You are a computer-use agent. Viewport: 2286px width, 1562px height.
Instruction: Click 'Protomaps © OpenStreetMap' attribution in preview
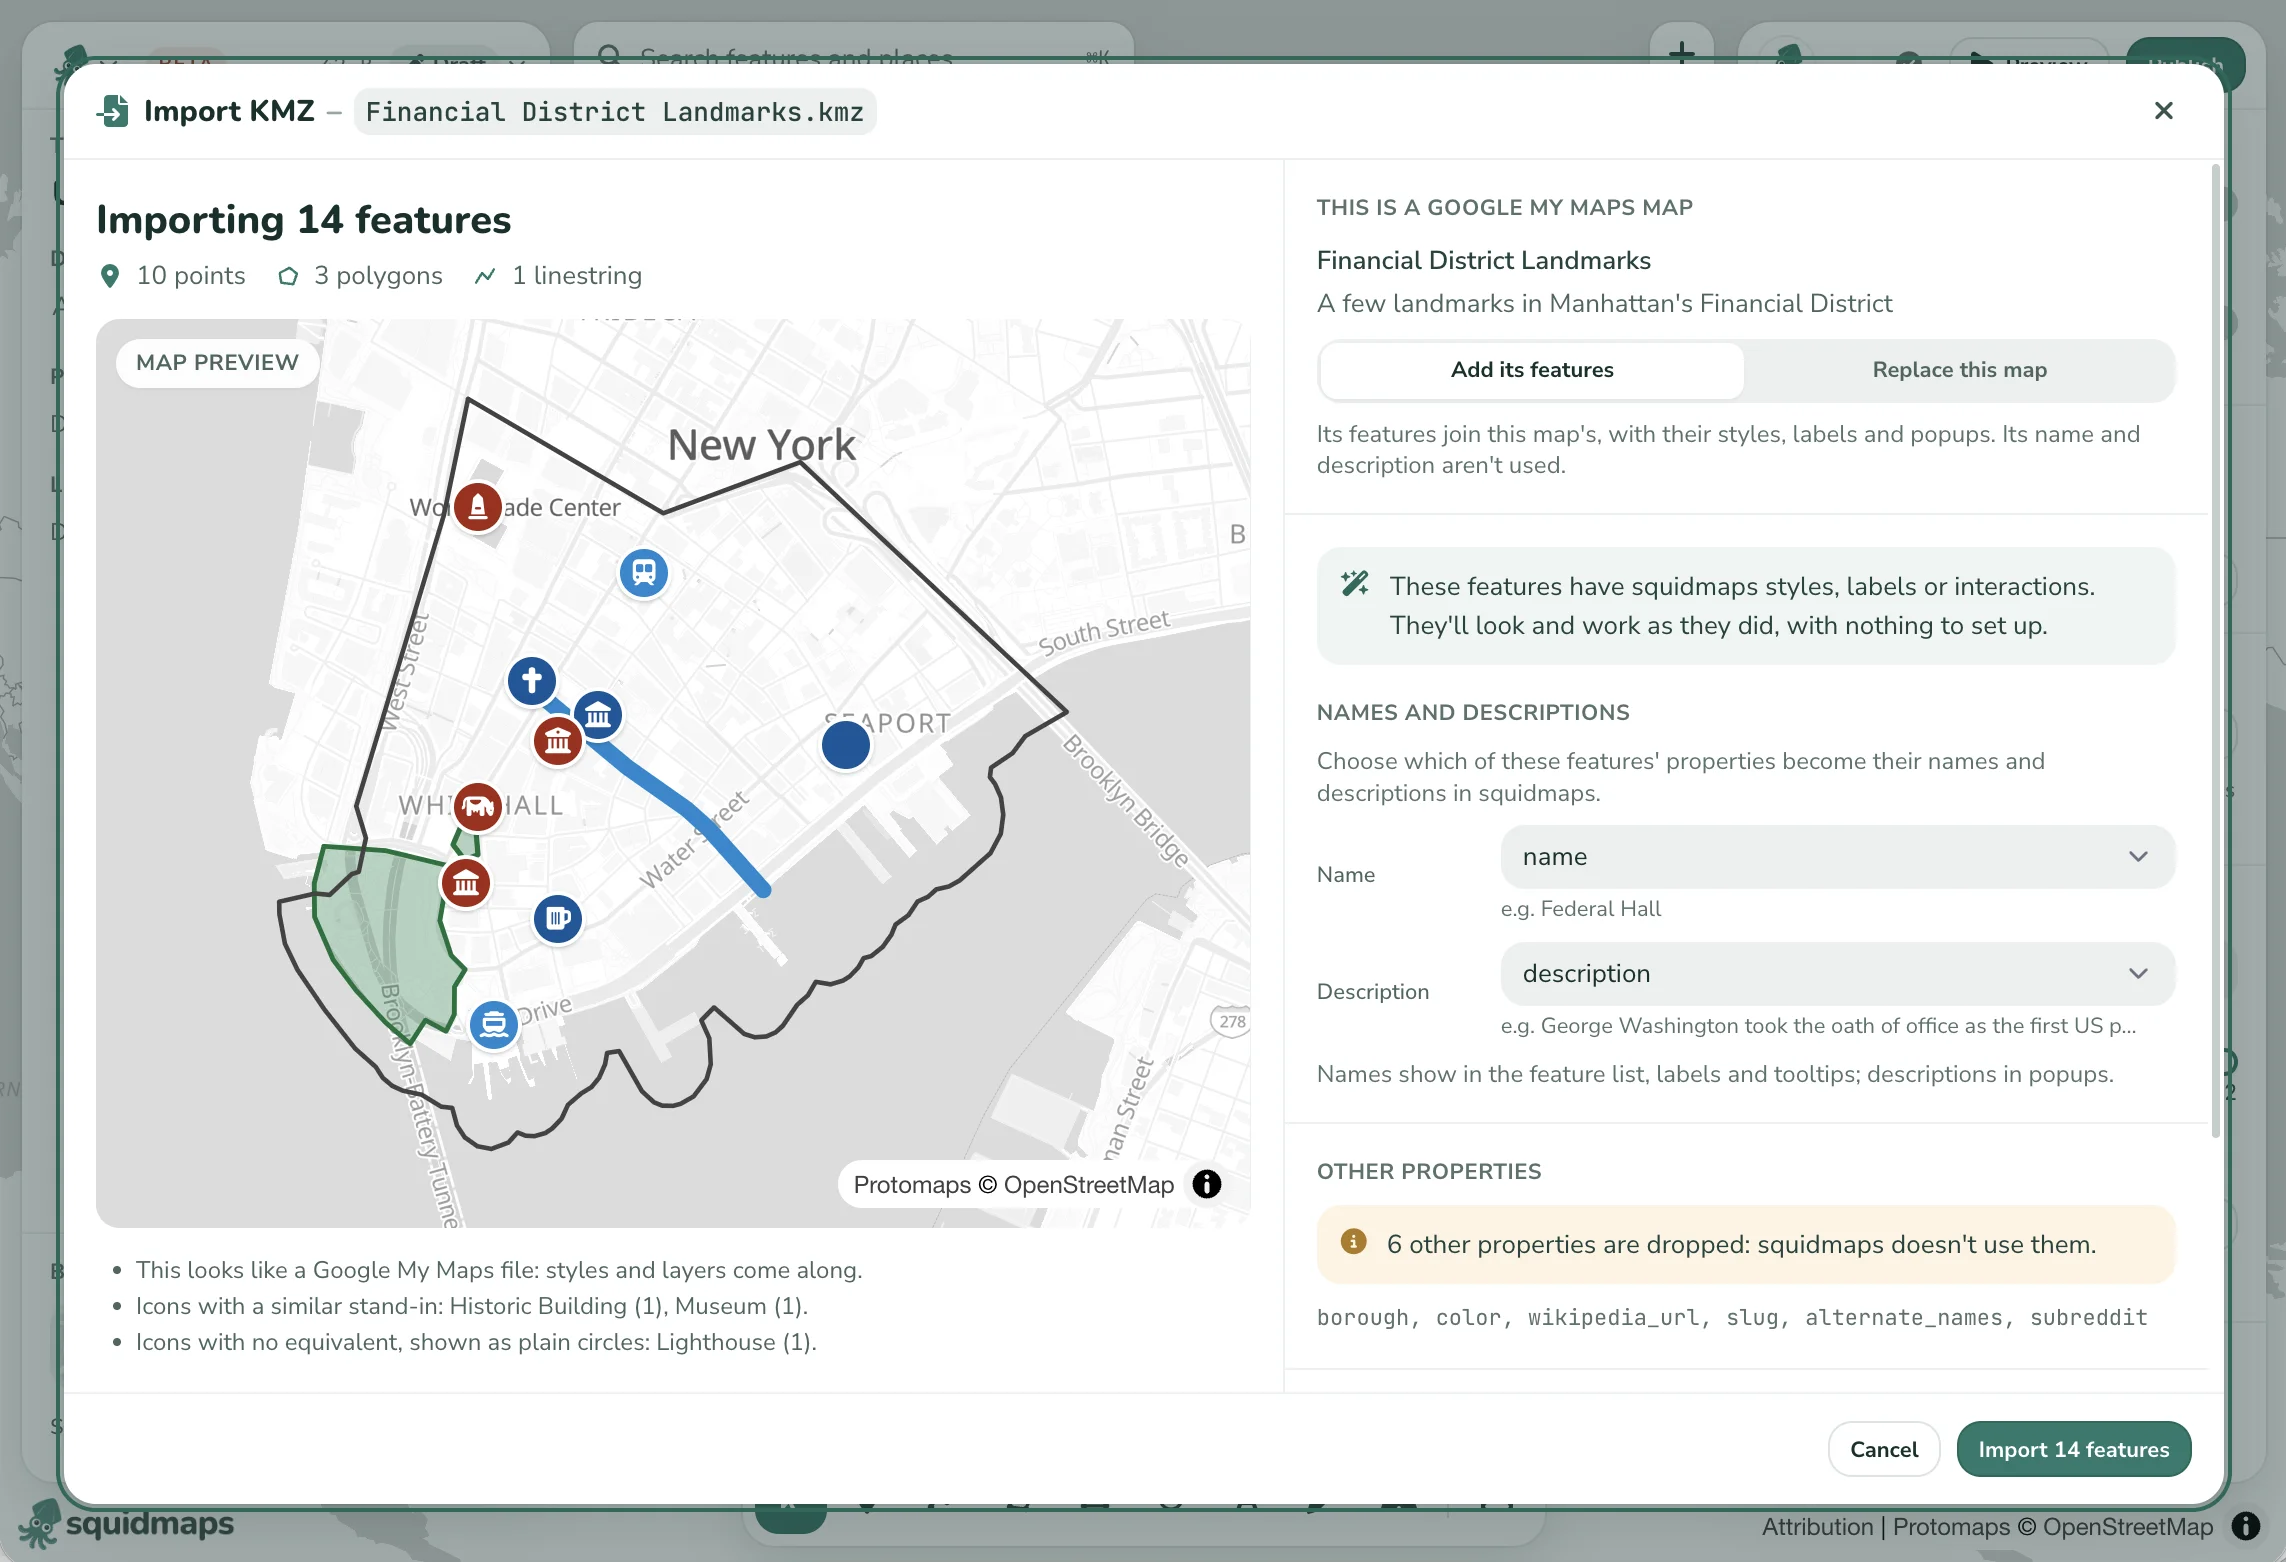[x=1014, y=1185]
